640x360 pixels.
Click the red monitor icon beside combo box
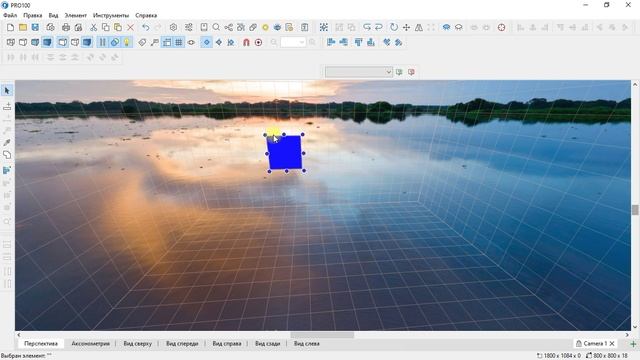pyautogui.click(x=411, y=72)
